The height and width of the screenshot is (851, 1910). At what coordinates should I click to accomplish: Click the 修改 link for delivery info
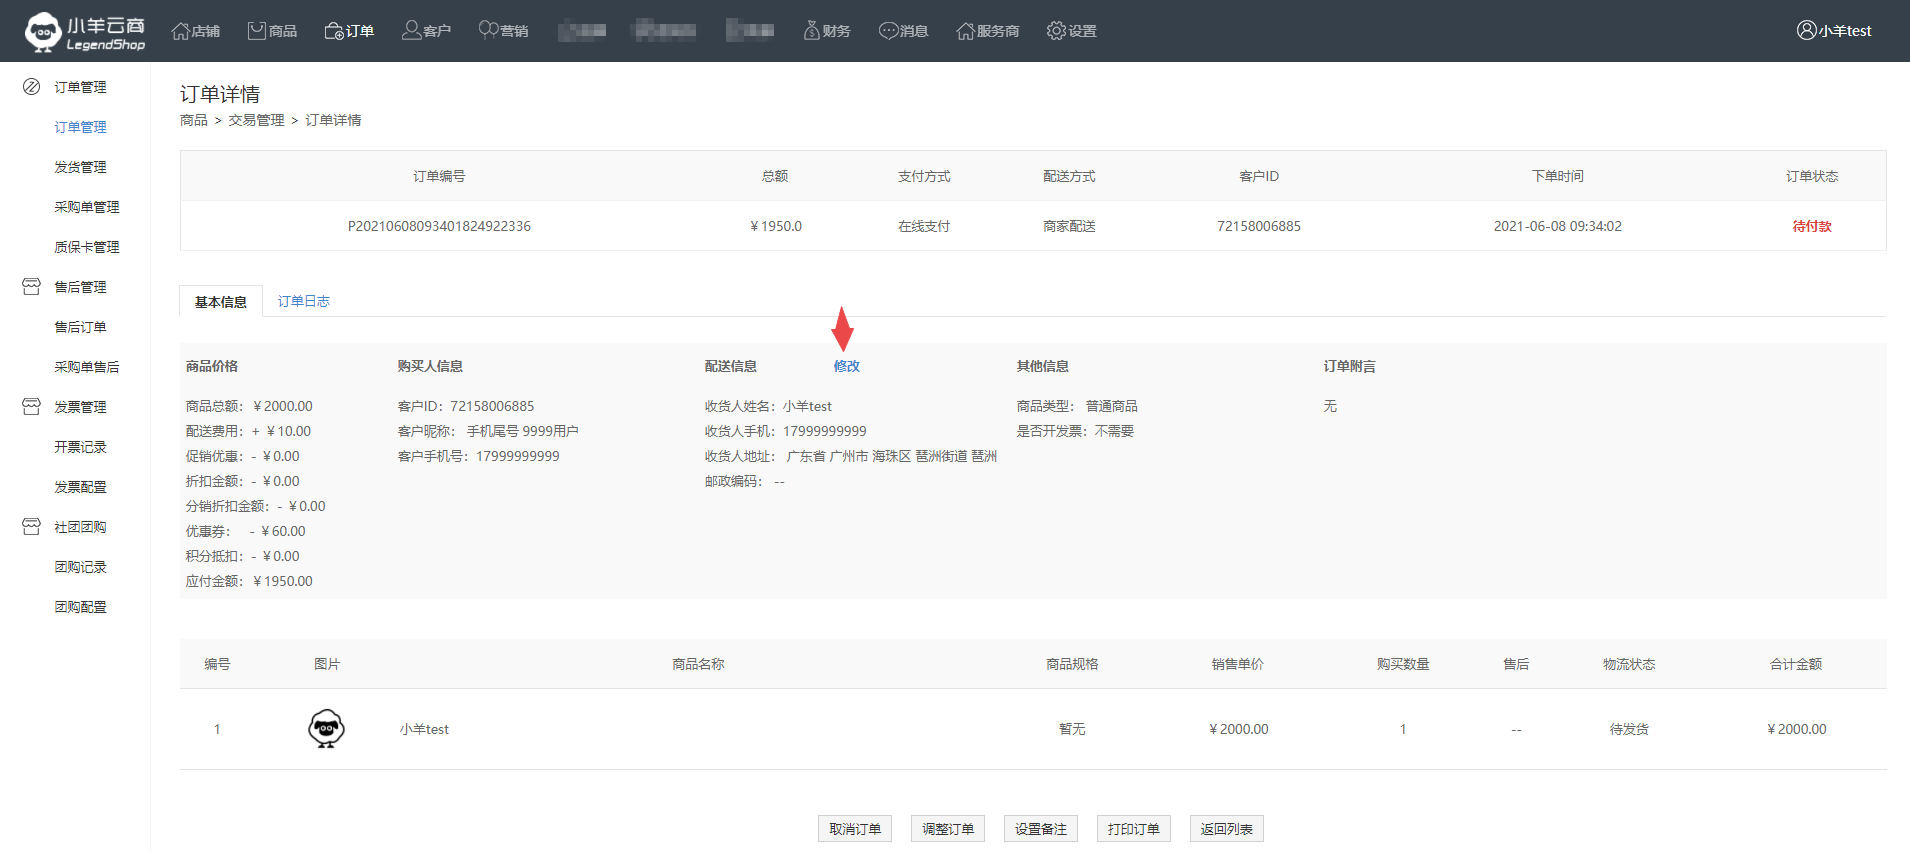[846, 366]
